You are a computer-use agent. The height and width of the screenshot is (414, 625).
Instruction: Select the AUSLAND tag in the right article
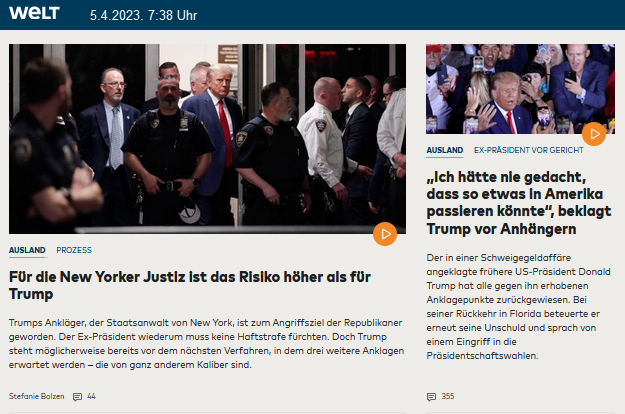point(444,150)
